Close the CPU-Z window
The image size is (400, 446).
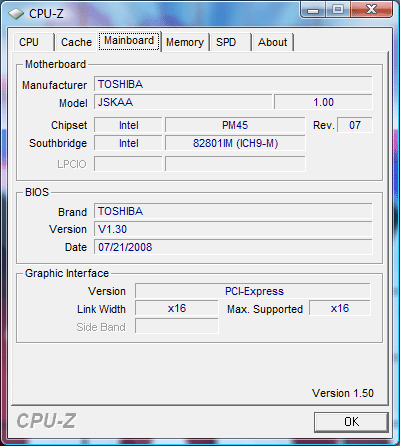point(371,10)
